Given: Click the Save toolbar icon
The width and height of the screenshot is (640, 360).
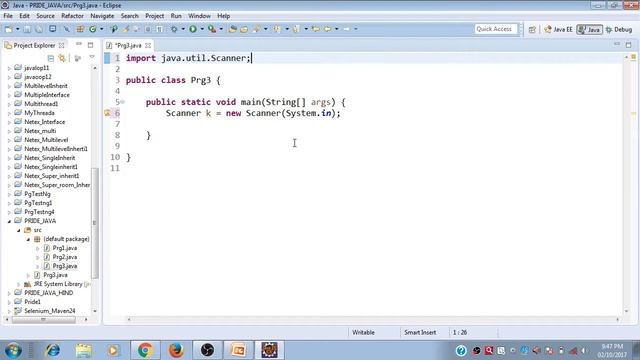Looking at the screenshot, I should click(27, 29).
